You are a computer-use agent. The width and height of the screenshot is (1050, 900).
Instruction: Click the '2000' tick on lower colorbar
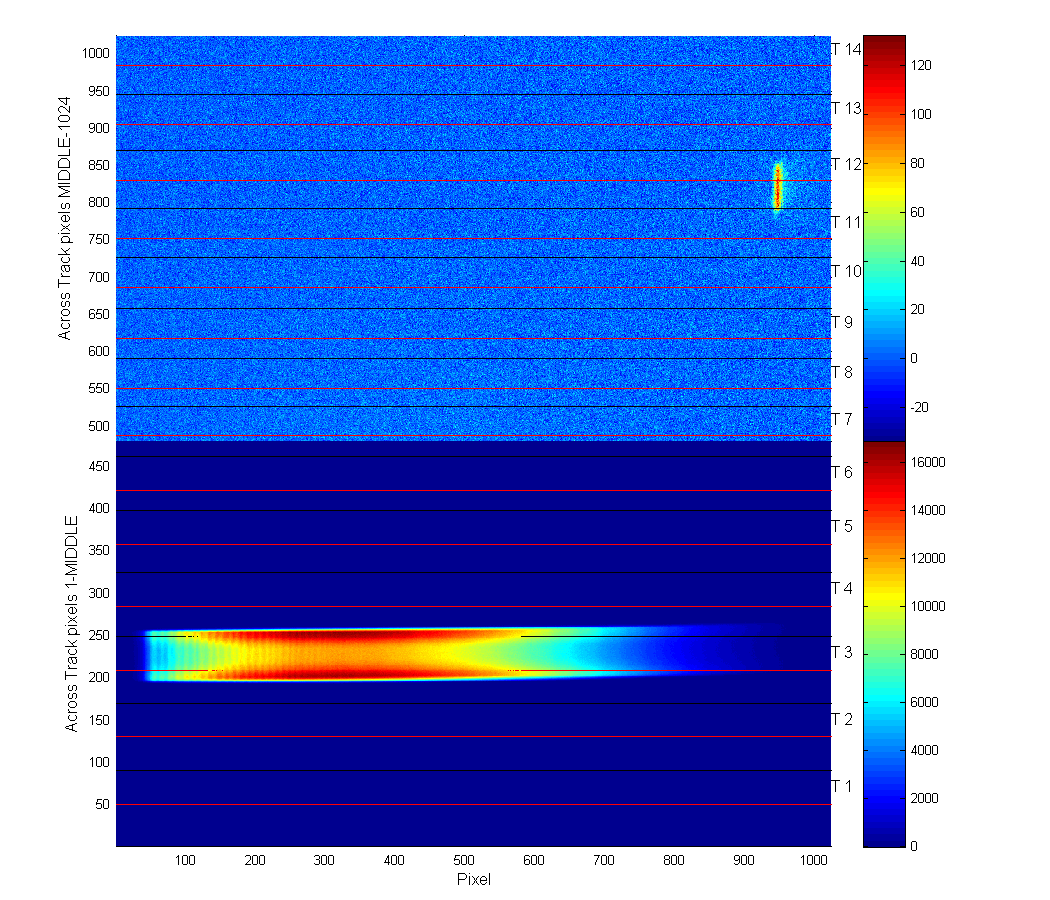pyautogui.click(x=925, y=798)
